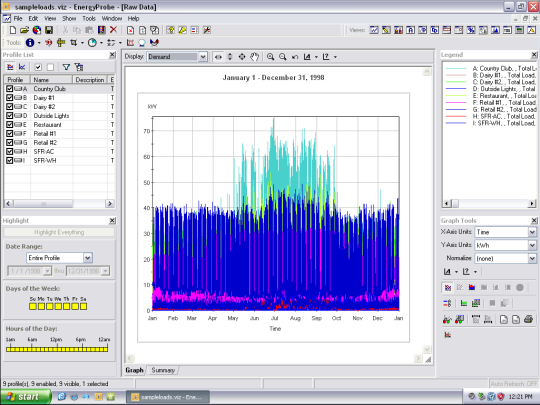Uncheck profile I SFR-WH
Image resolution: width=540 pixels, height=405 pixels.
(9, 160)
